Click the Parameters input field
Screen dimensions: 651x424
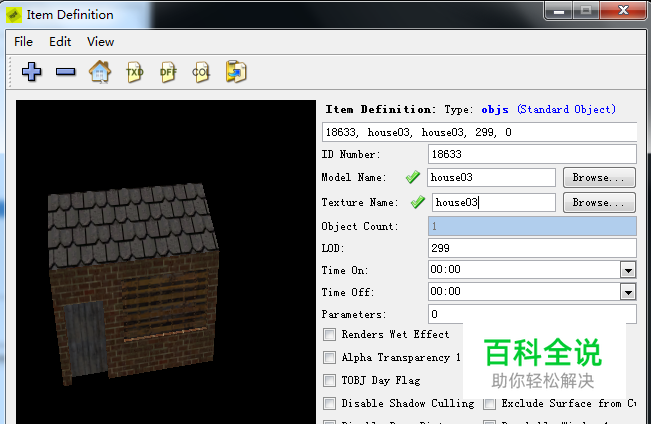(x=532, y=314)
